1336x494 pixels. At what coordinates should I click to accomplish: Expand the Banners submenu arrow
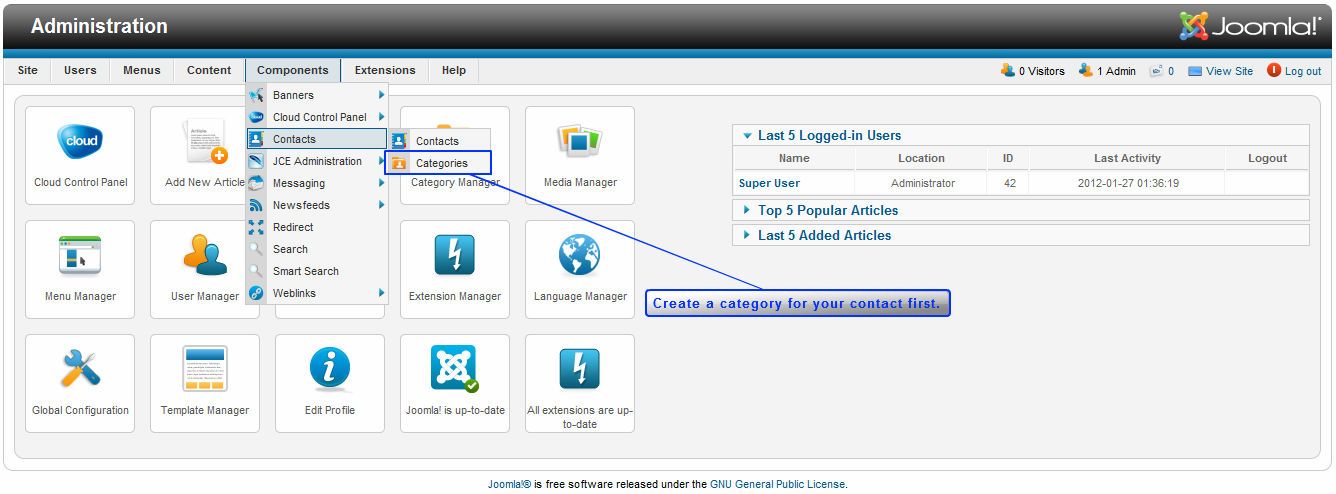pyautogui.click(x=381, y=95)
